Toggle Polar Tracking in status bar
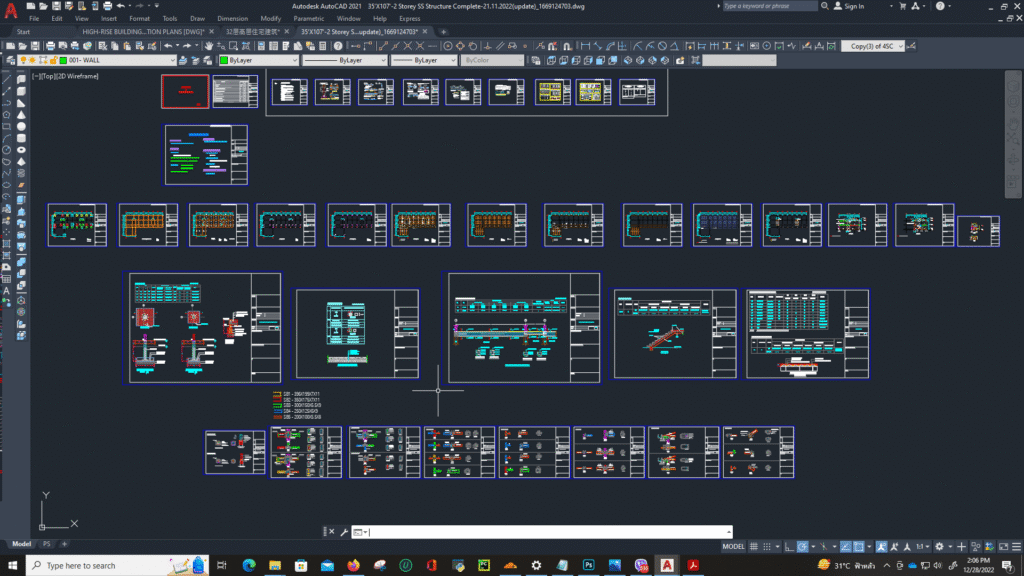 [x=803, y=547]
